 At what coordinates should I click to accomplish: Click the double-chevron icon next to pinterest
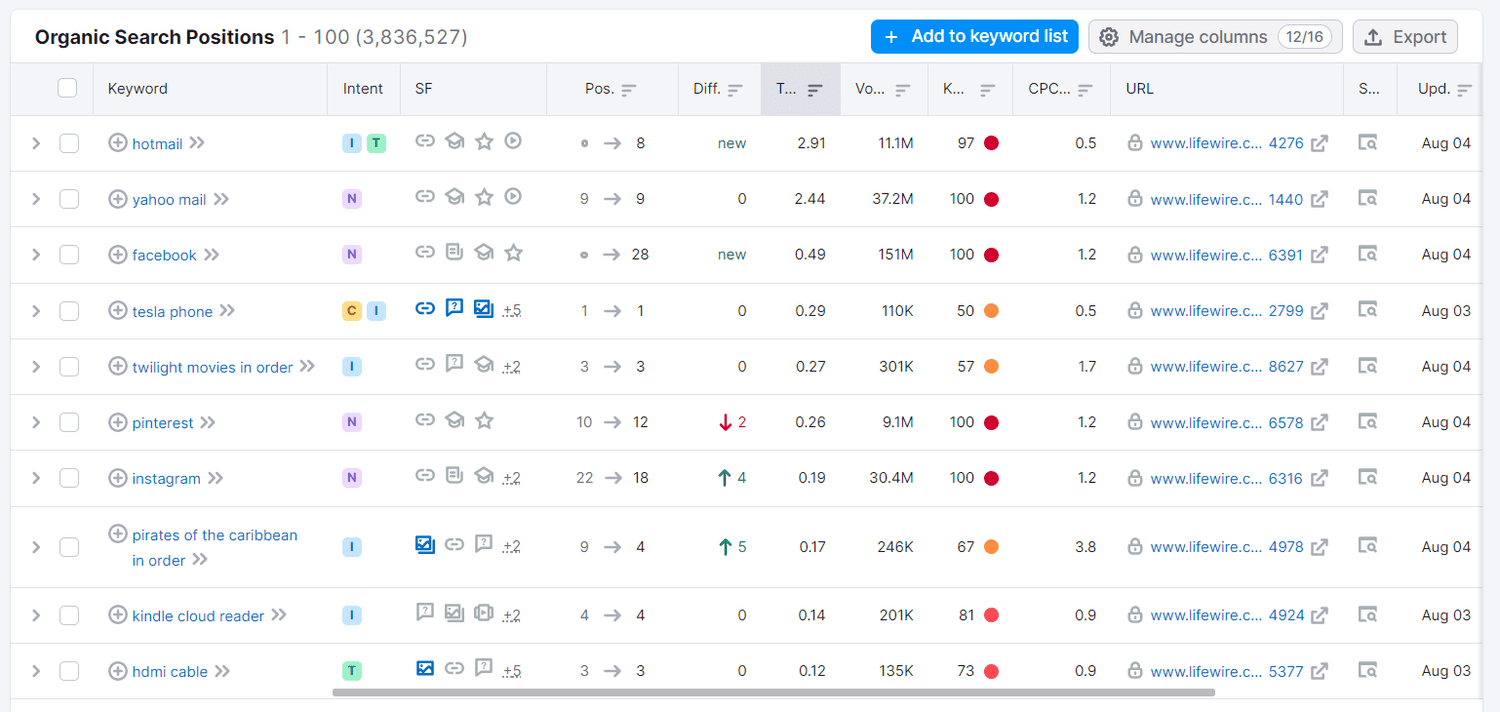pos(208,423)
